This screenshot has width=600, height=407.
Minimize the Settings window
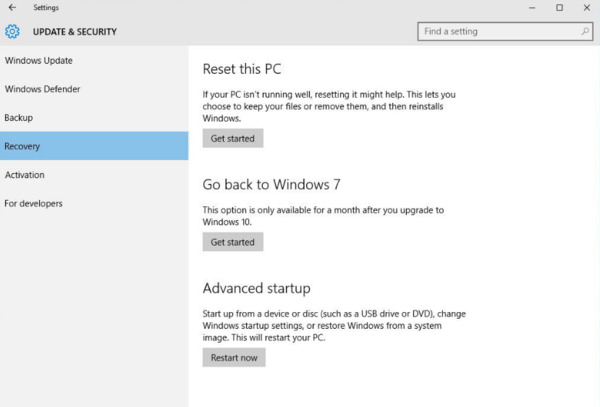(532, 8)
